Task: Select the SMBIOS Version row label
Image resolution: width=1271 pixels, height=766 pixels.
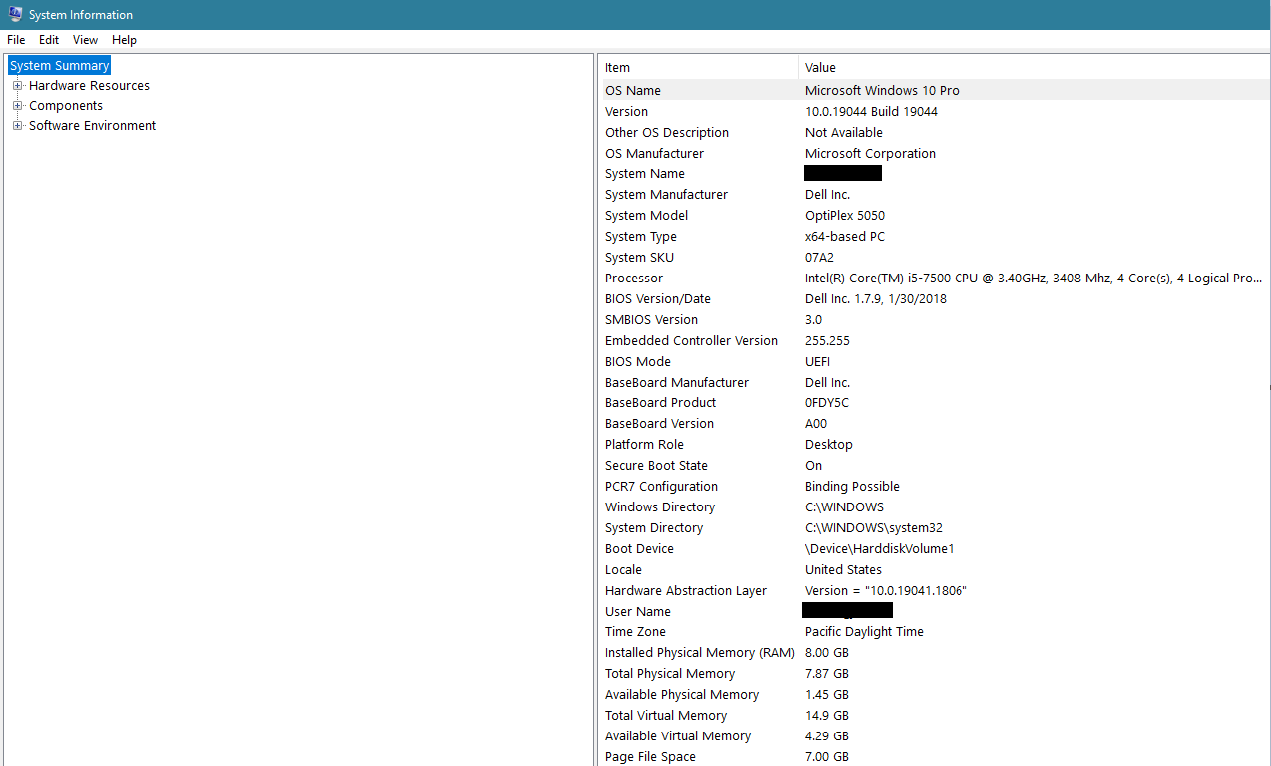Action: pos(651,320)
